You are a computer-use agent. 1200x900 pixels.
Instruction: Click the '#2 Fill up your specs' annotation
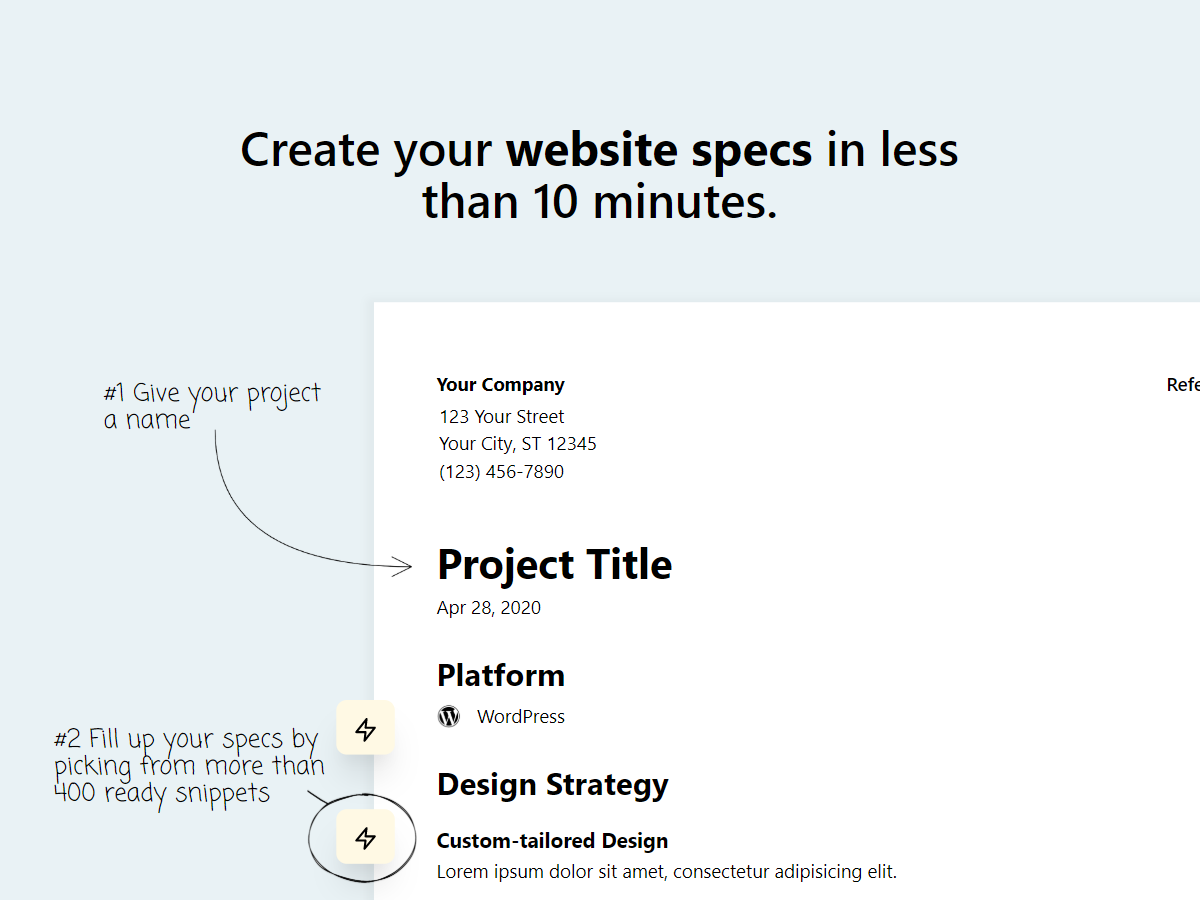pyautogui.click(x=188, y=765)
